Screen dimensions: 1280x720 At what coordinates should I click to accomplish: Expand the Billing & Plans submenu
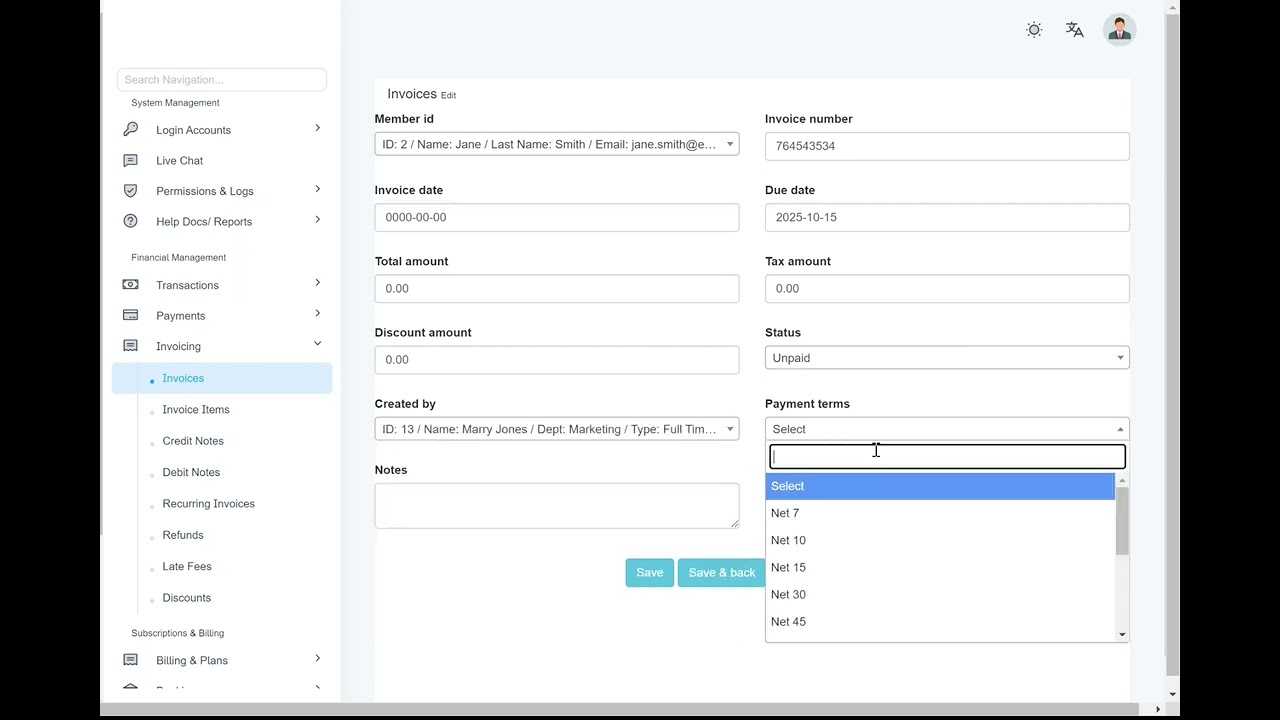[x=317, y=658]
